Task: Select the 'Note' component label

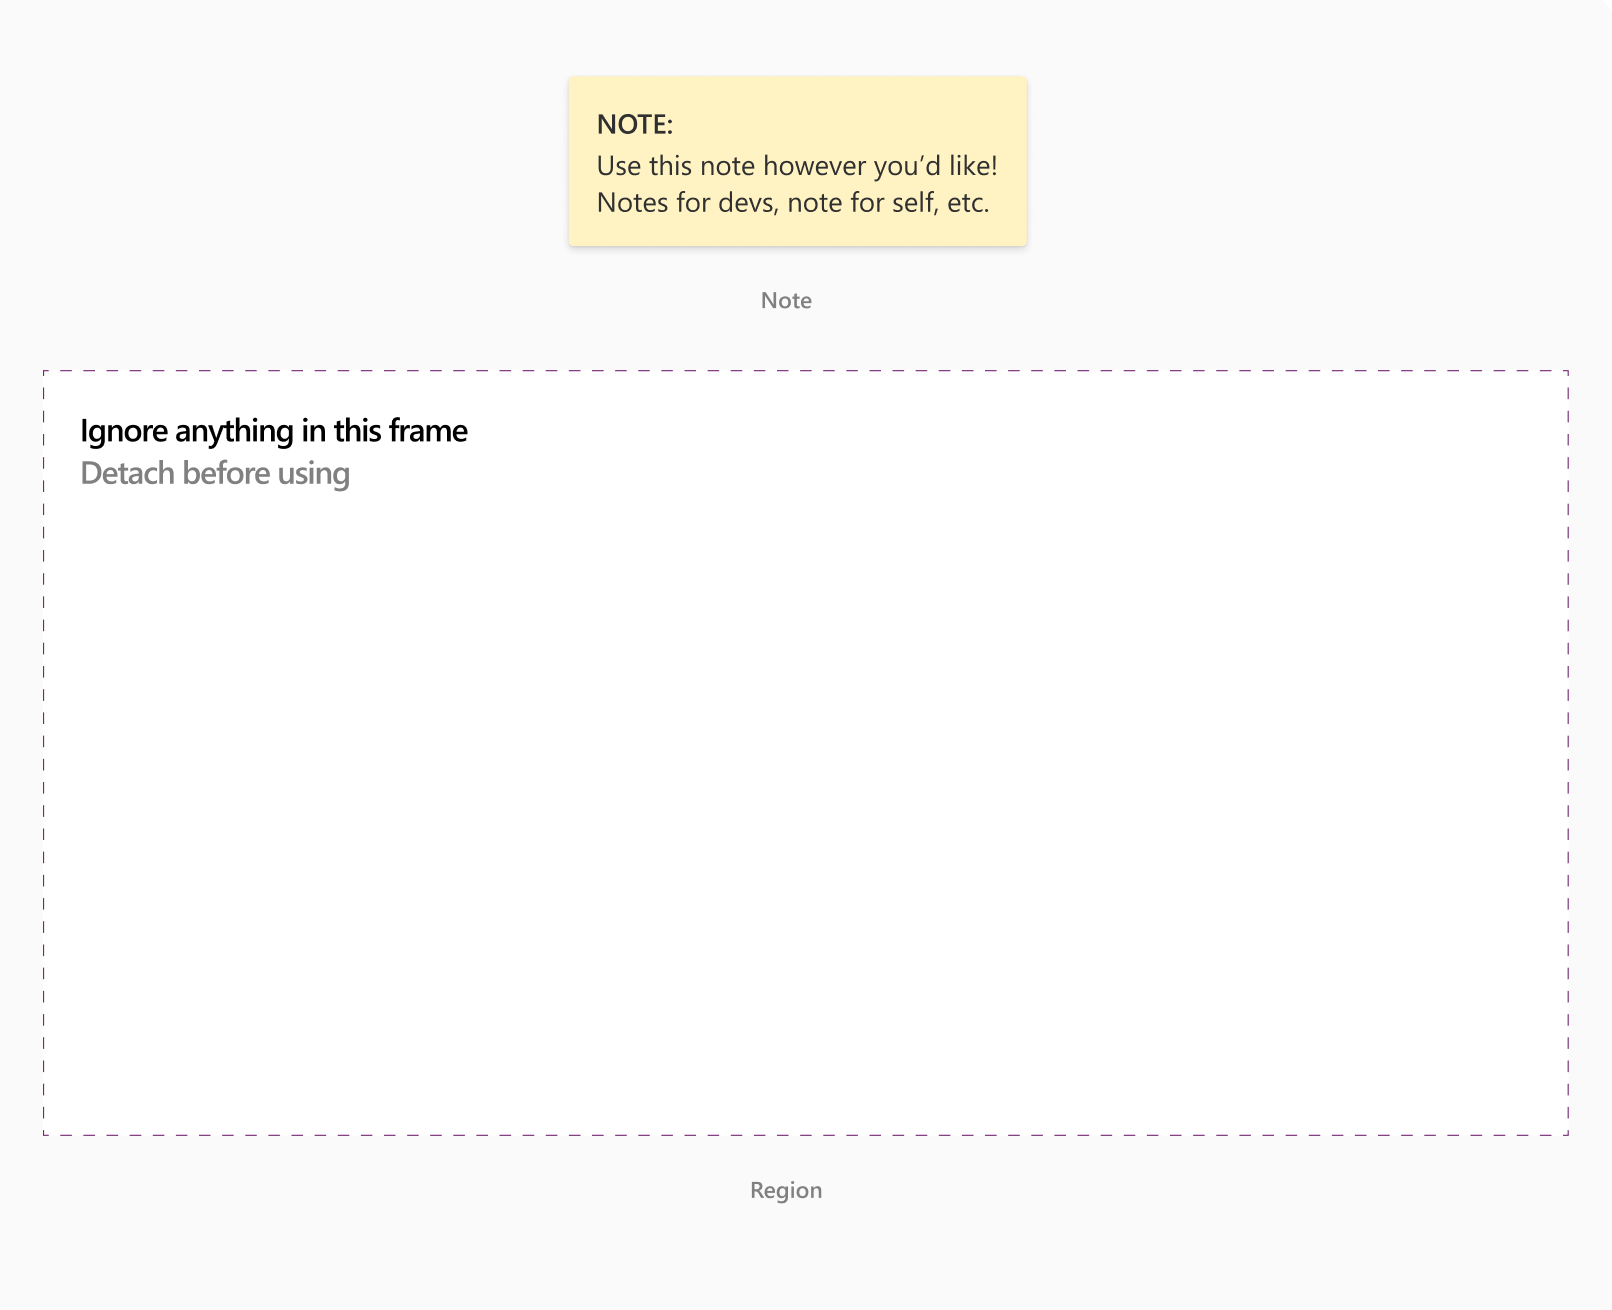Action: (x=786, y=301)
